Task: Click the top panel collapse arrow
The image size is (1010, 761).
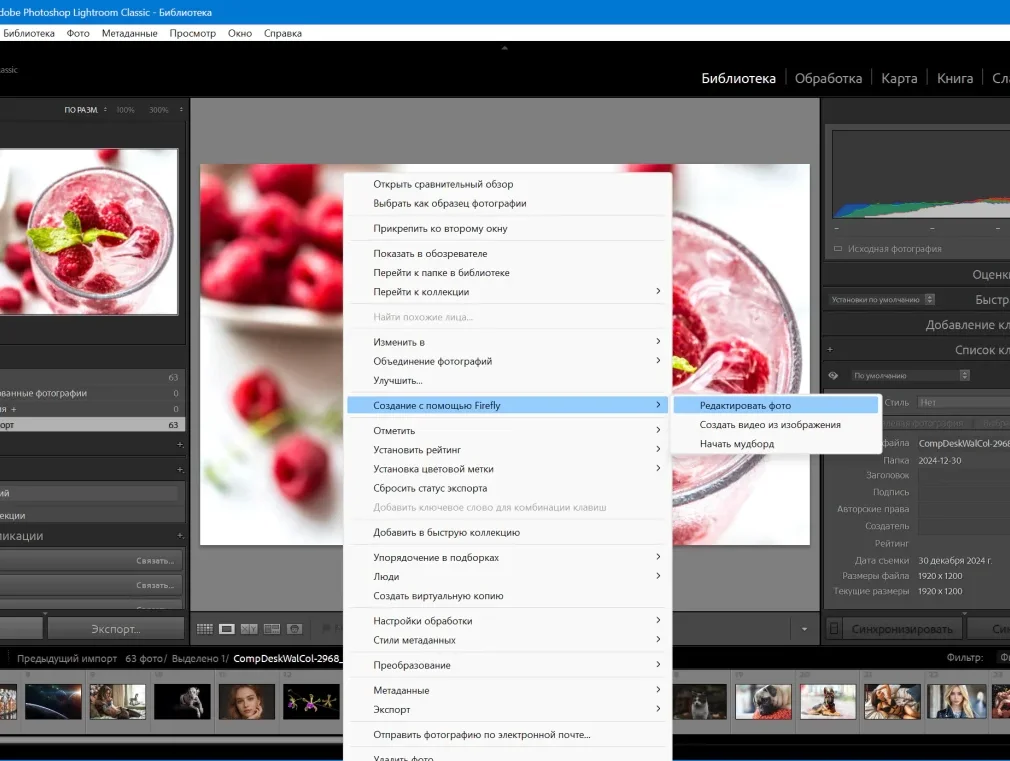Action: coord(504,46)
